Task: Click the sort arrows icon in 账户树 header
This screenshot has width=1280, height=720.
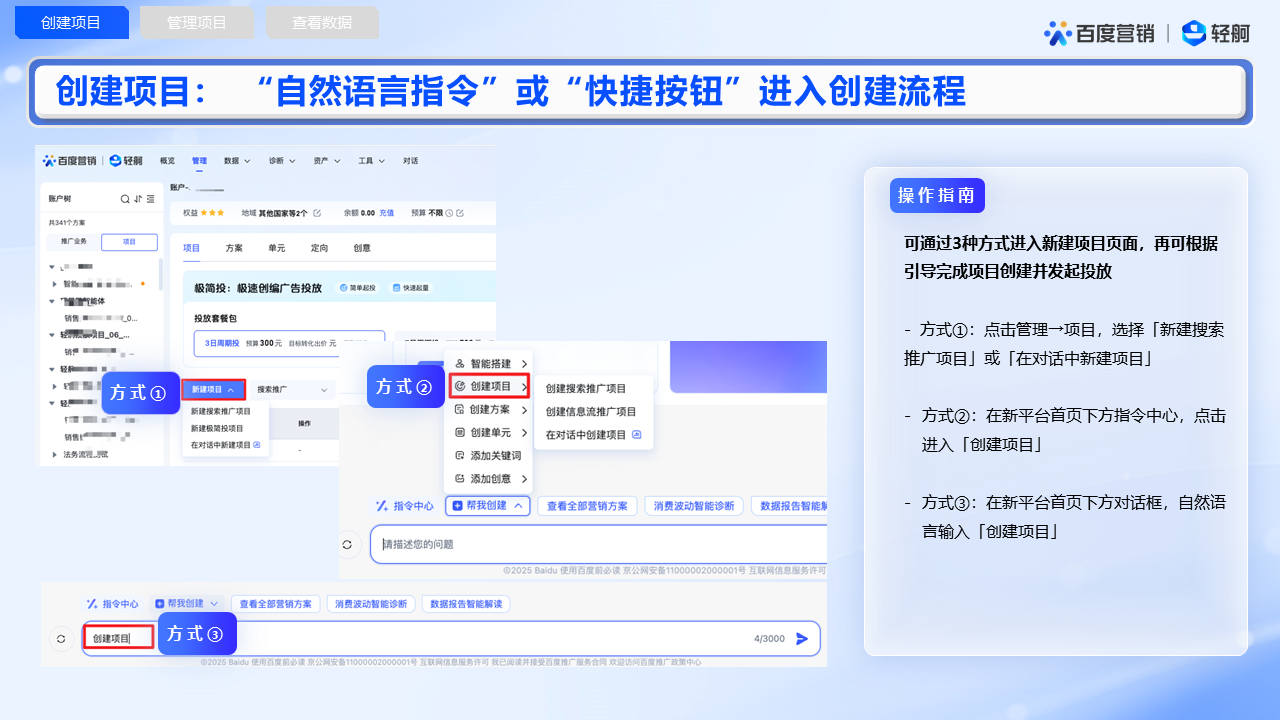Action: click(138, 199)
